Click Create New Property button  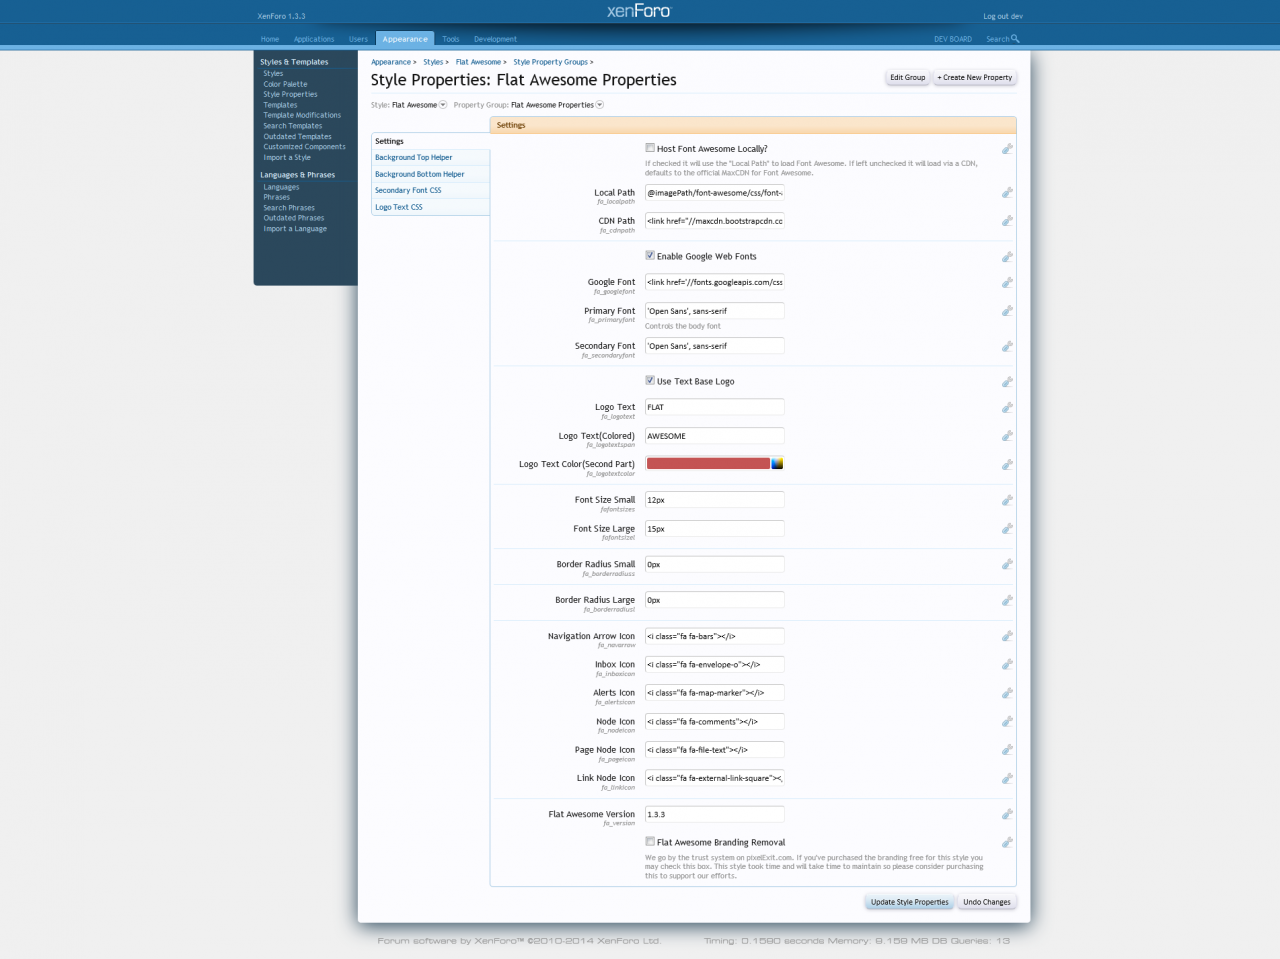975,77
